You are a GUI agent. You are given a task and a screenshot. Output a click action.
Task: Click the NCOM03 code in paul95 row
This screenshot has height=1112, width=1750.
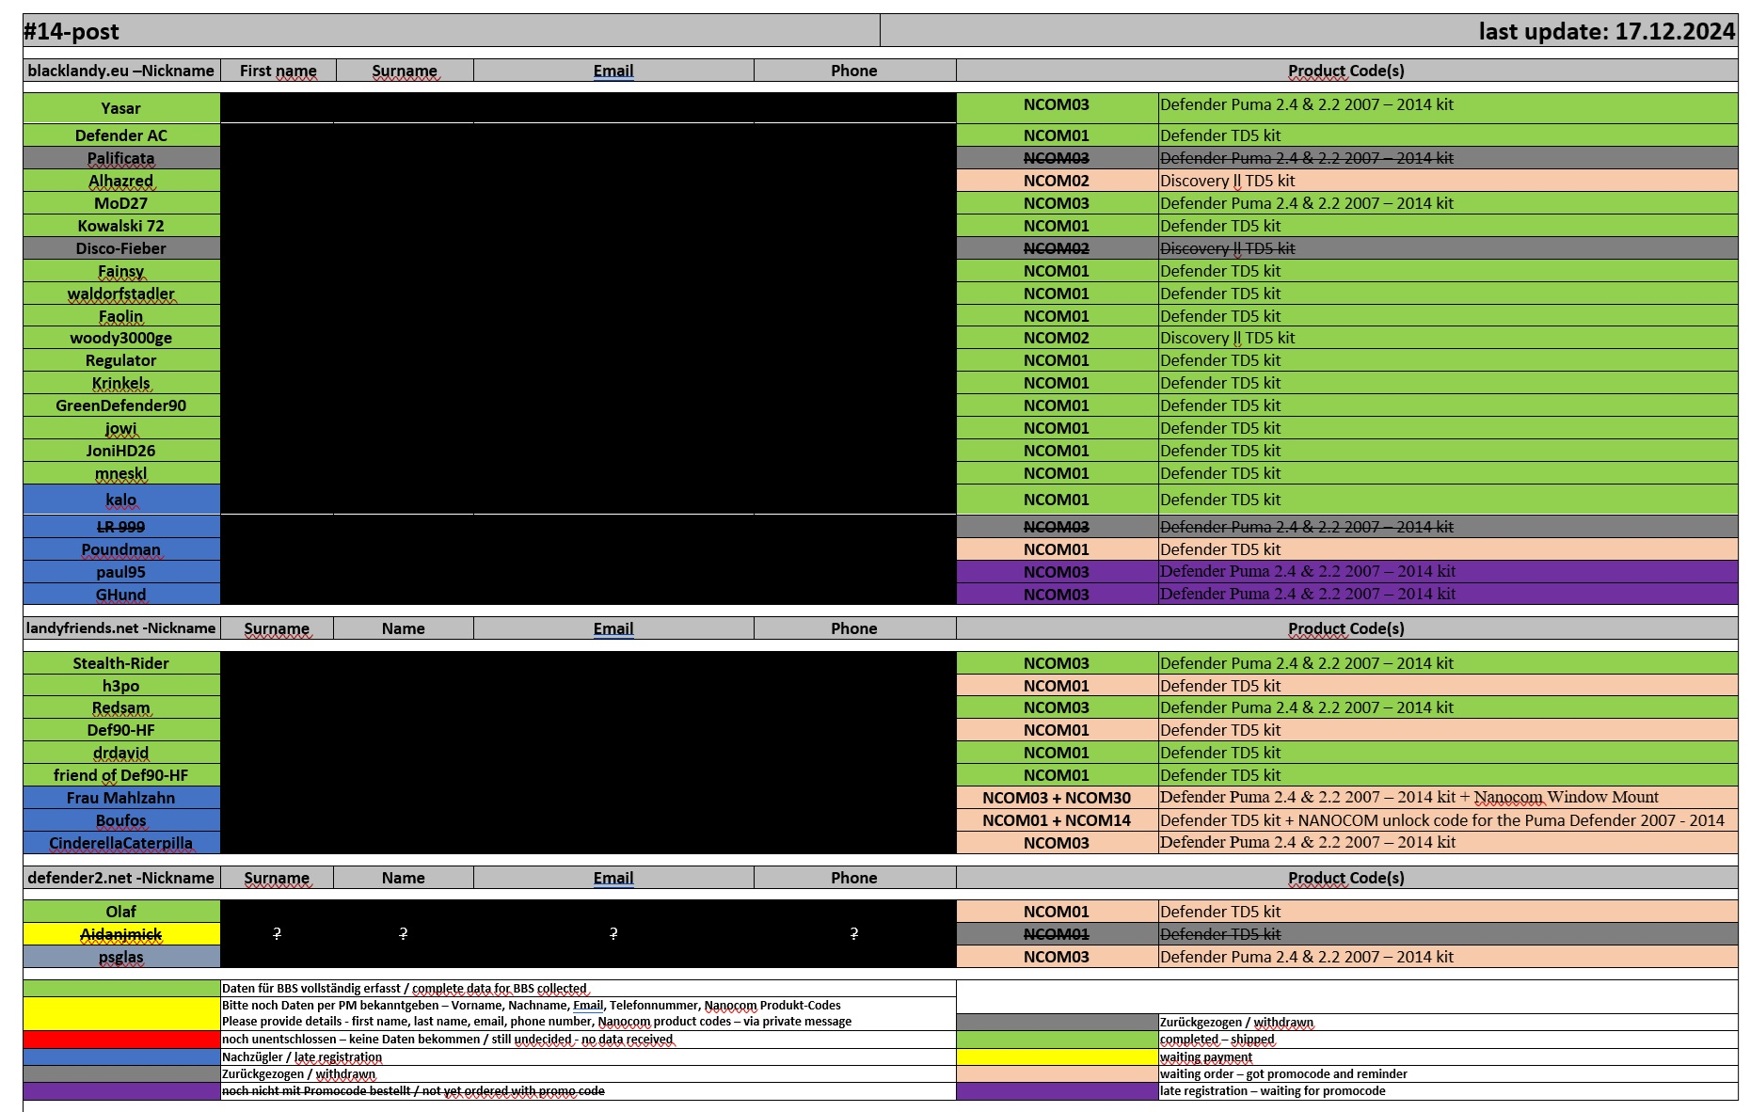click(x=1057, y=572)
